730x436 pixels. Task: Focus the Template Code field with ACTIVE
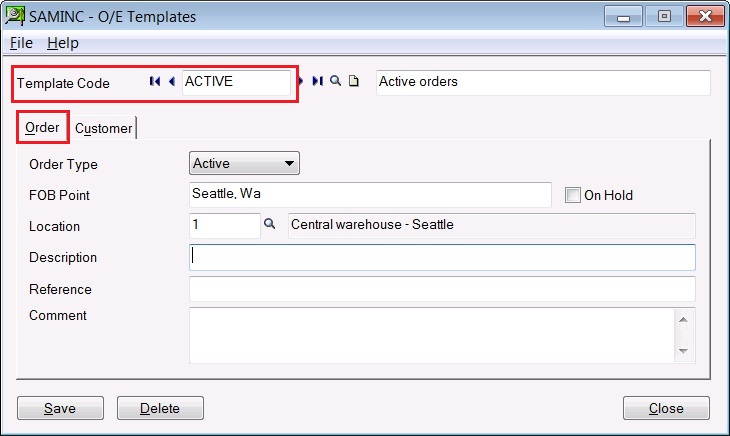236,82
